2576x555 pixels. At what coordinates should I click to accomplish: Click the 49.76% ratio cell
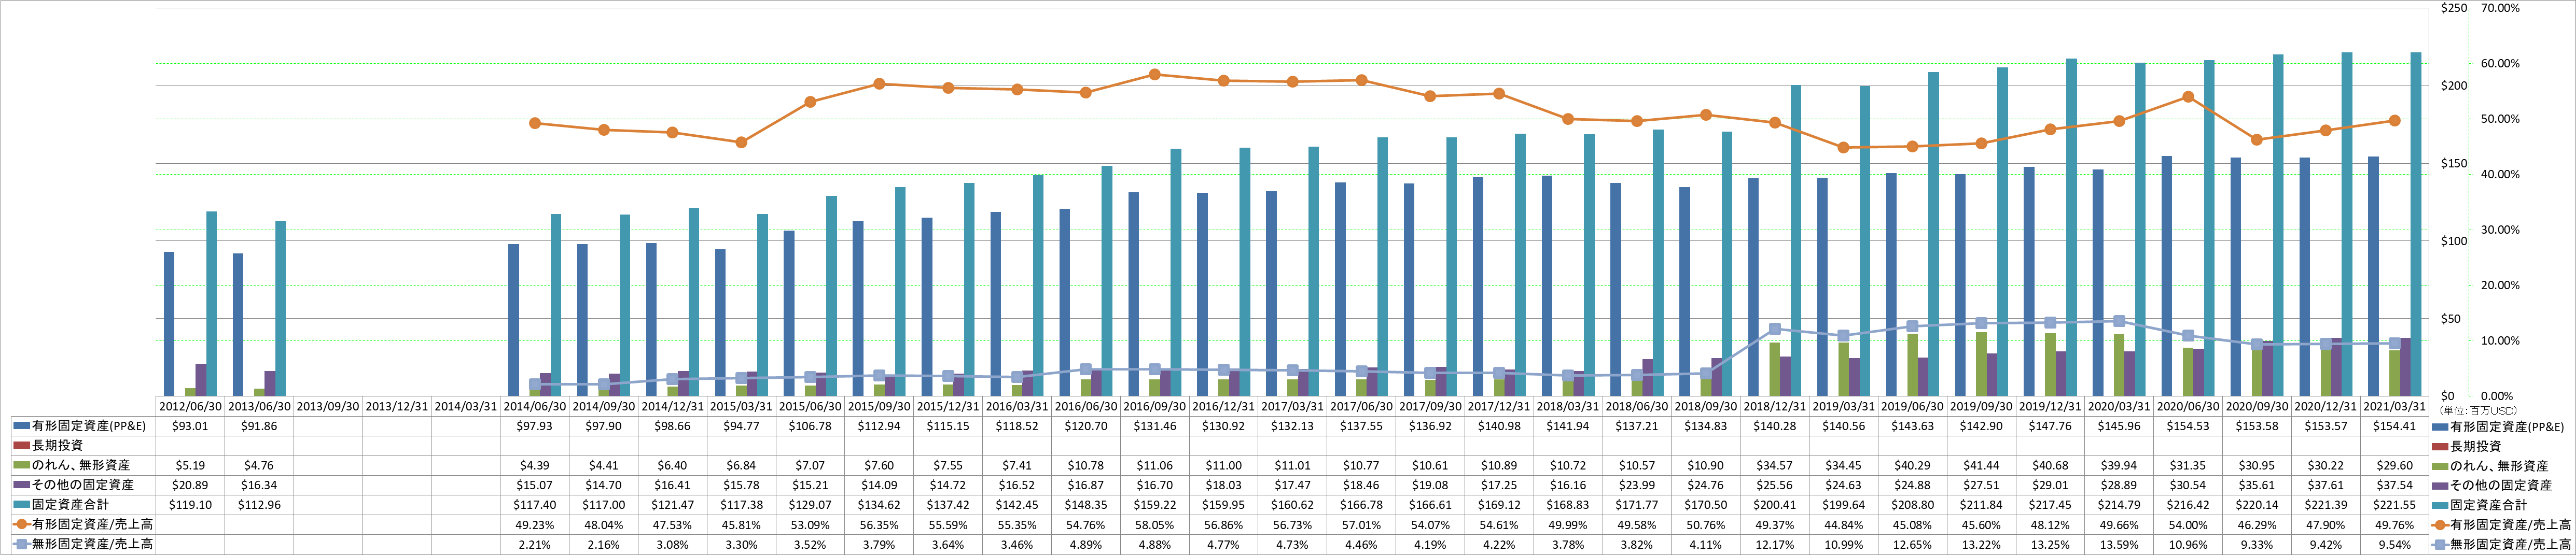point(2395,525)
